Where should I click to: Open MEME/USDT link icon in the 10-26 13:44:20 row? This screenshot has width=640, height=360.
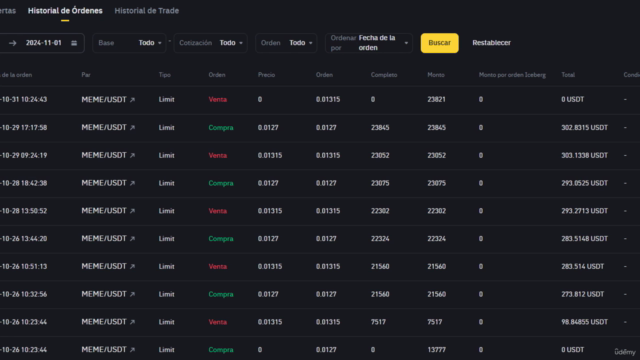tap(132, 239)
